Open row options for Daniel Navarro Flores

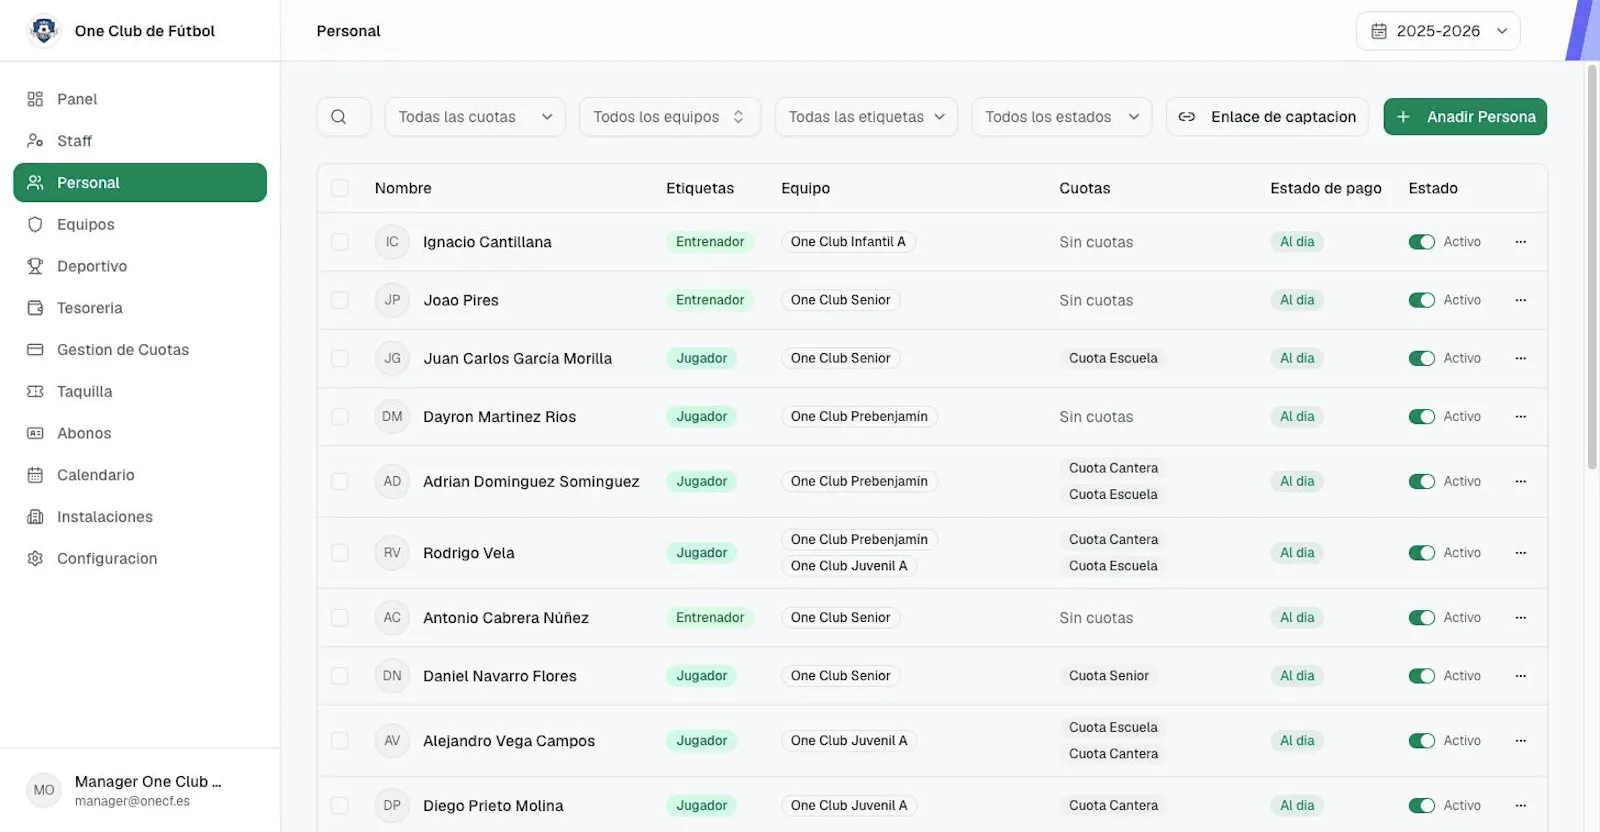(1520, 676)
